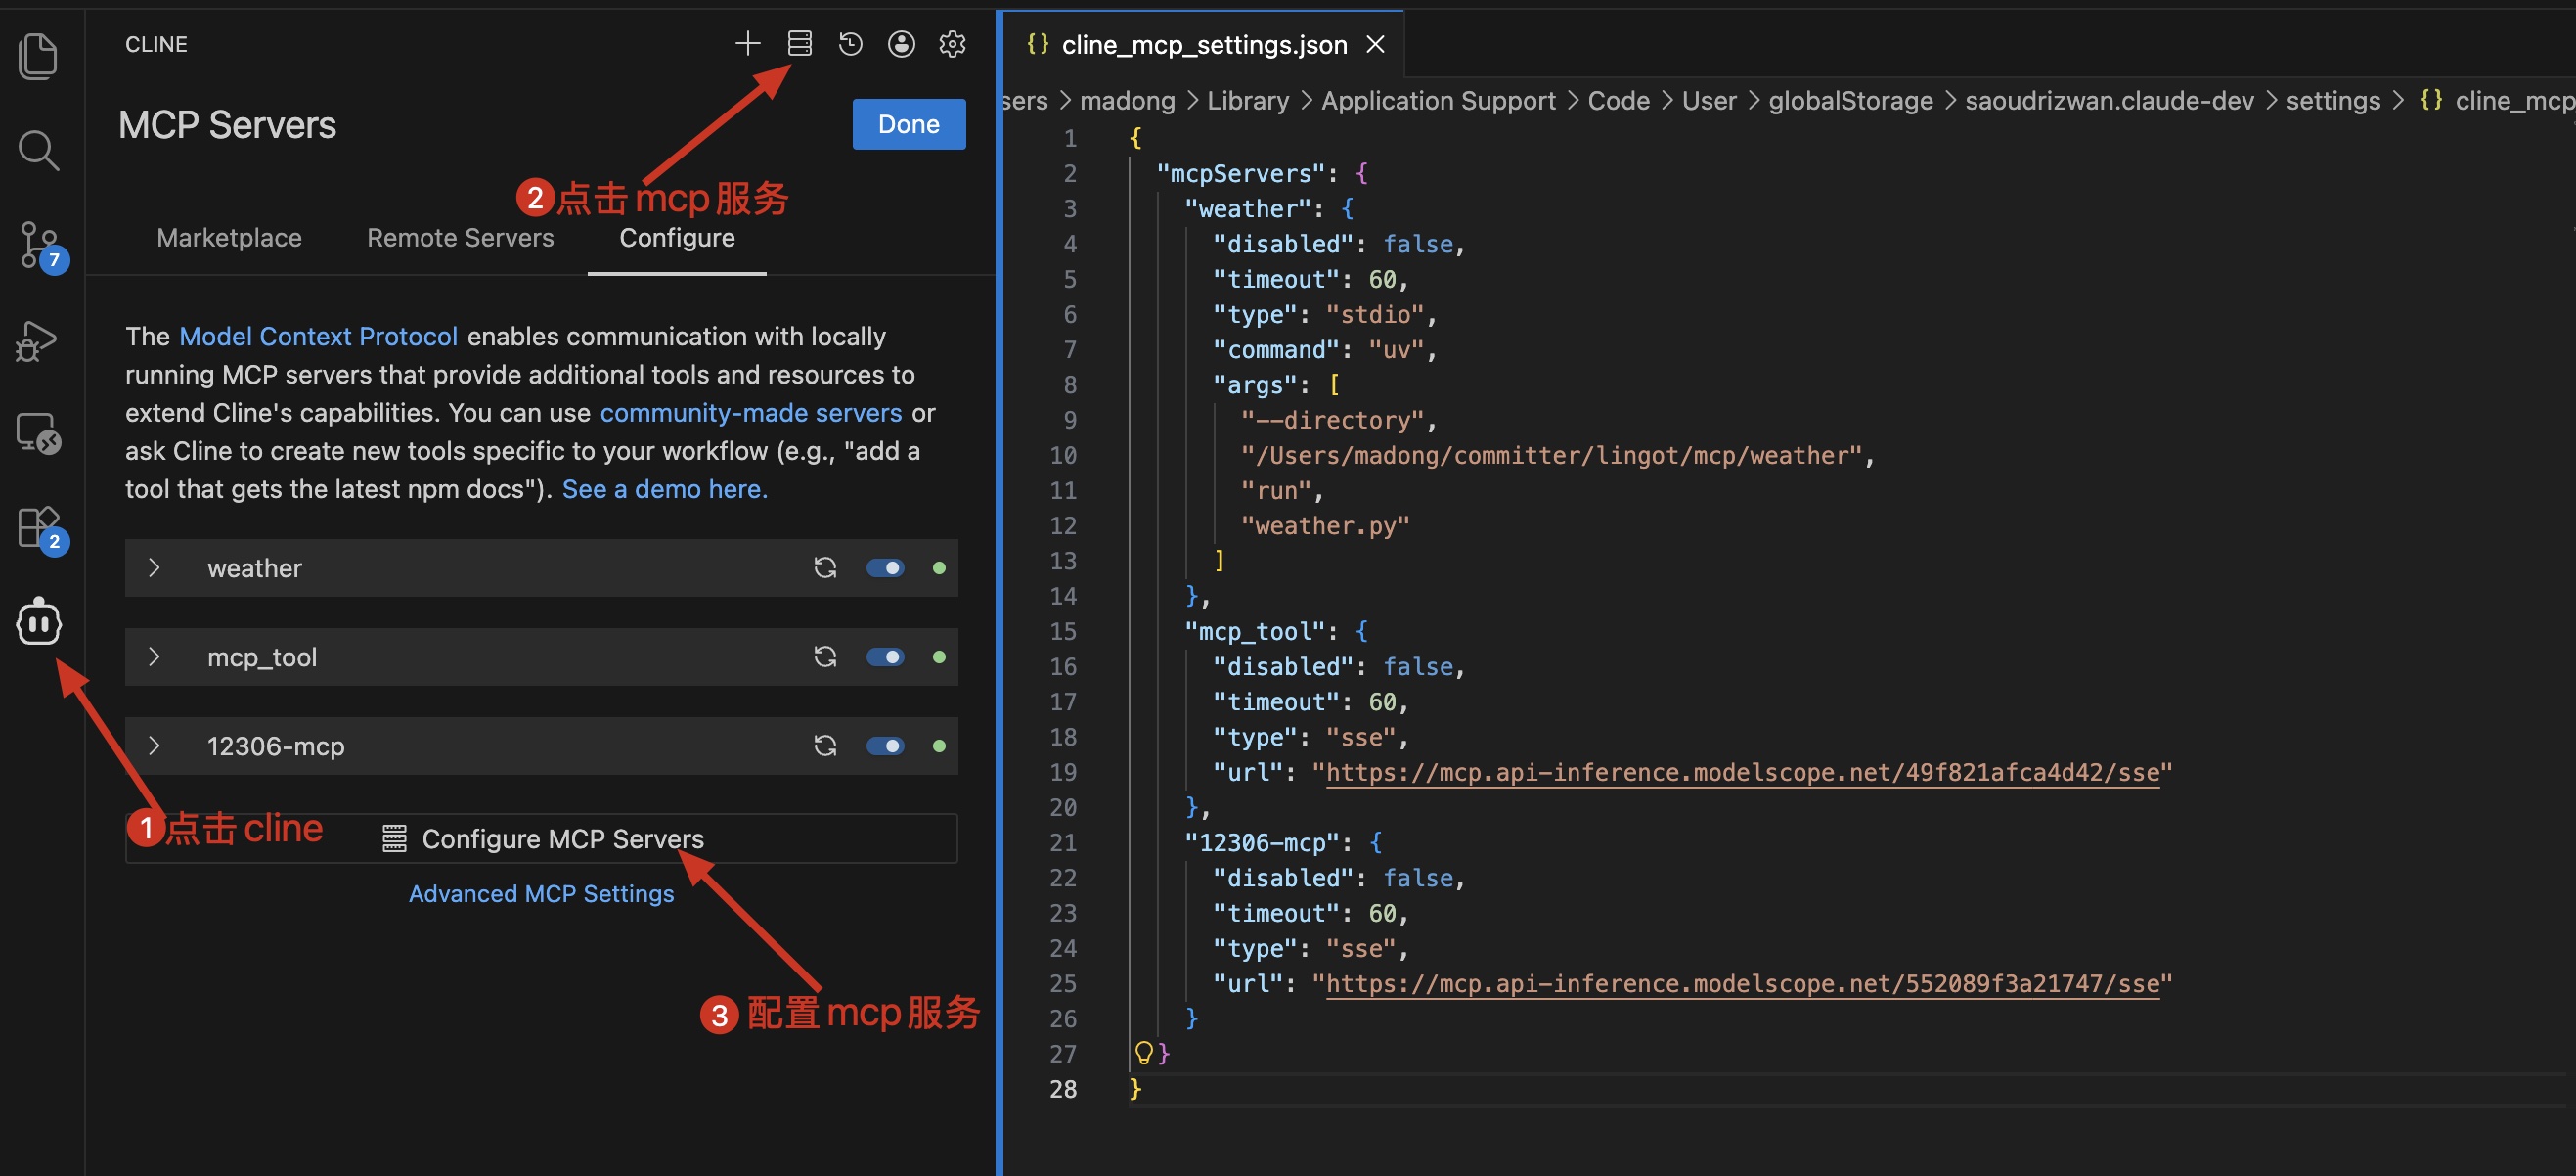
Task: Start new Cline task with plus icon
Action: click(x=748, y=43)
